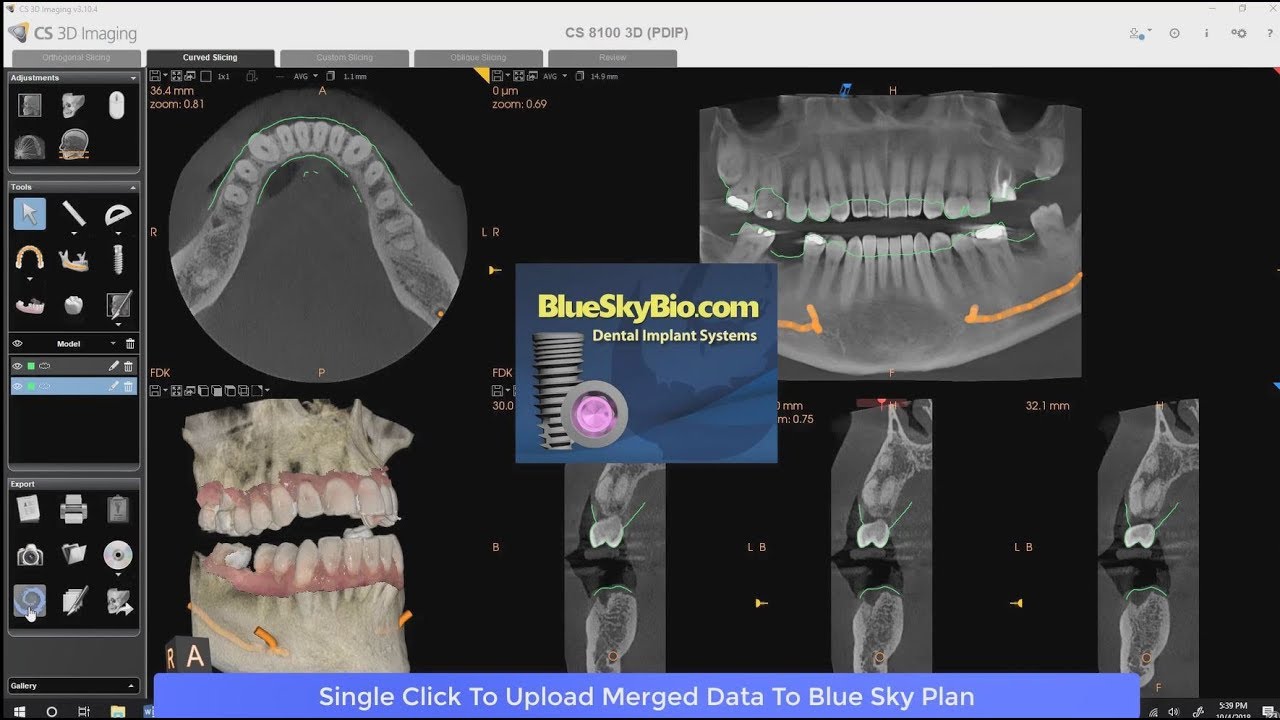Viewport: 1280px width, 720px height.
Task: Click the disc burn export icon
Action: point(118,554)
